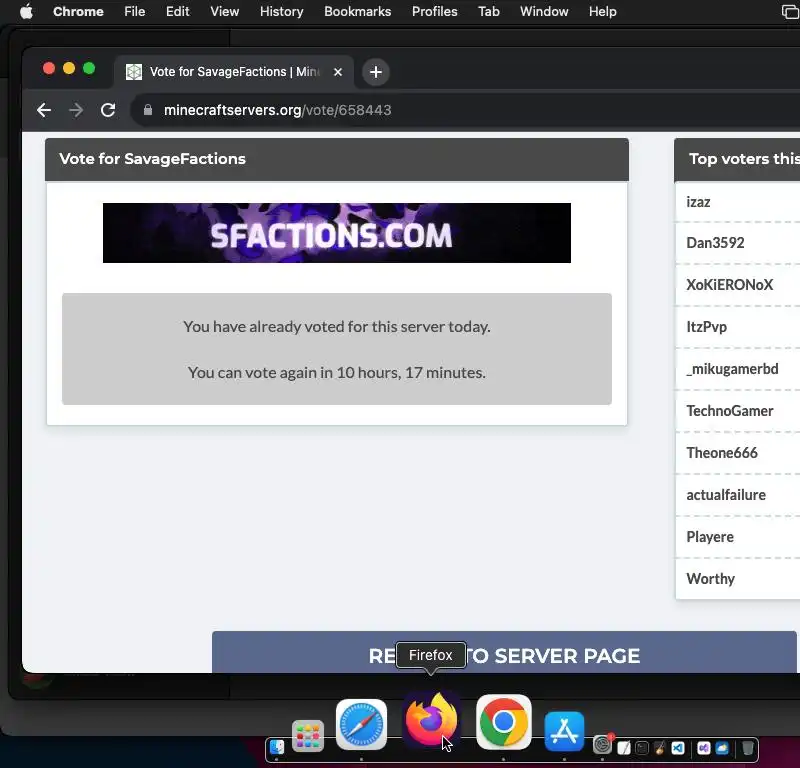Viewport: 800px width, 768px height.
Task: Reload the vote page
Action: (x=108, y=110)
